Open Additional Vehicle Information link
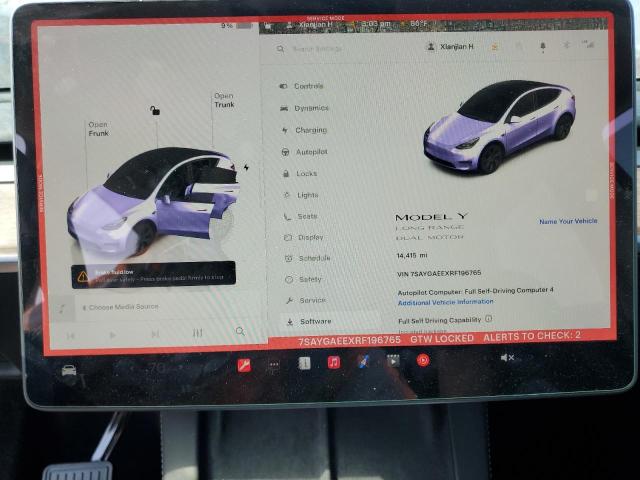This screenshot has width=640, height=480. click(x=445, y=302)
